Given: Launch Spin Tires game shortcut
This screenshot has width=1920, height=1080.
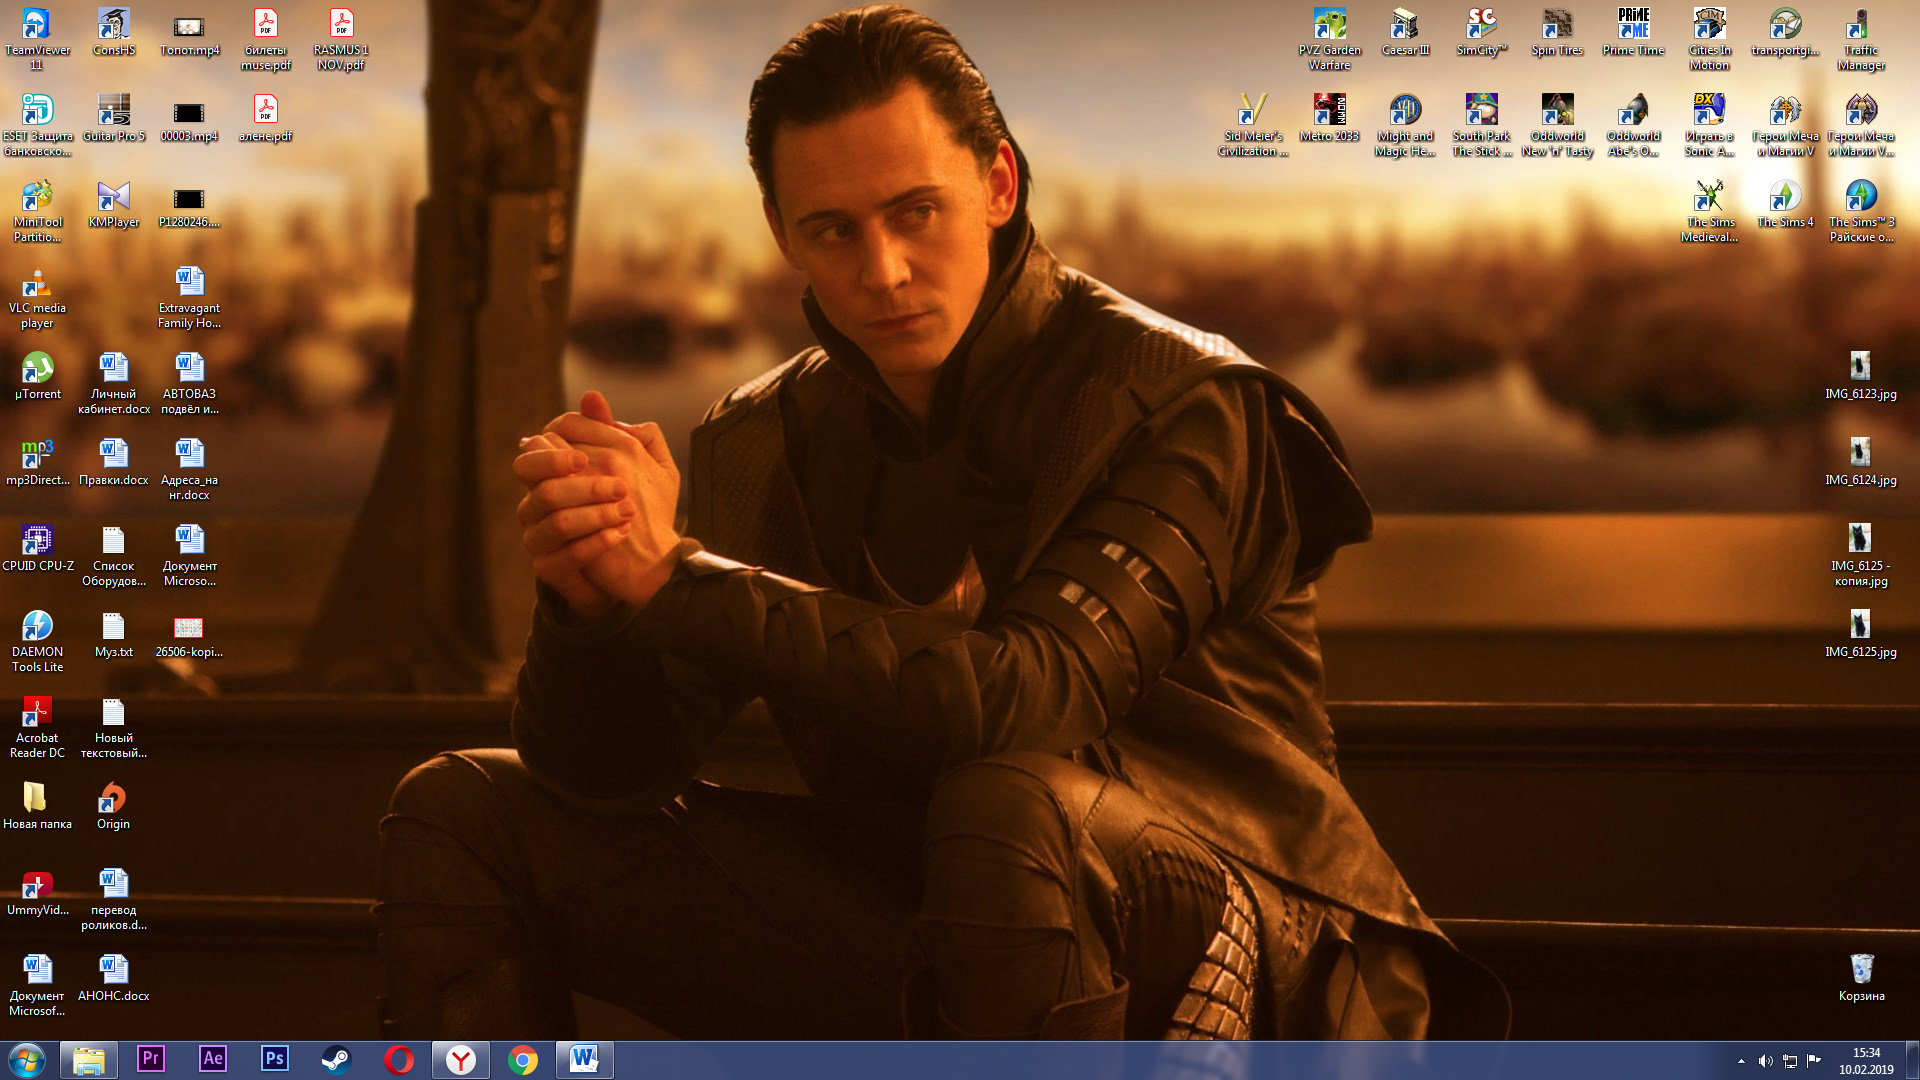Looking at the screenshot, I should click(1557, 32).
